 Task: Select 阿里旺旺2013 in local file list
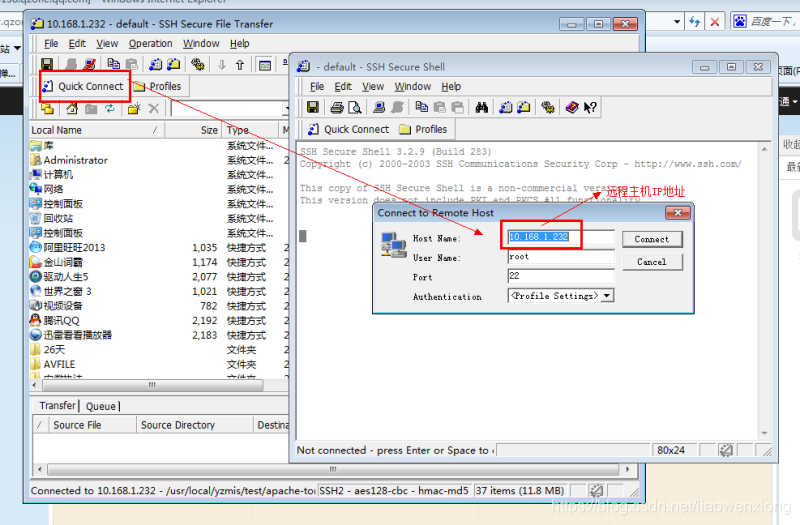74,248
